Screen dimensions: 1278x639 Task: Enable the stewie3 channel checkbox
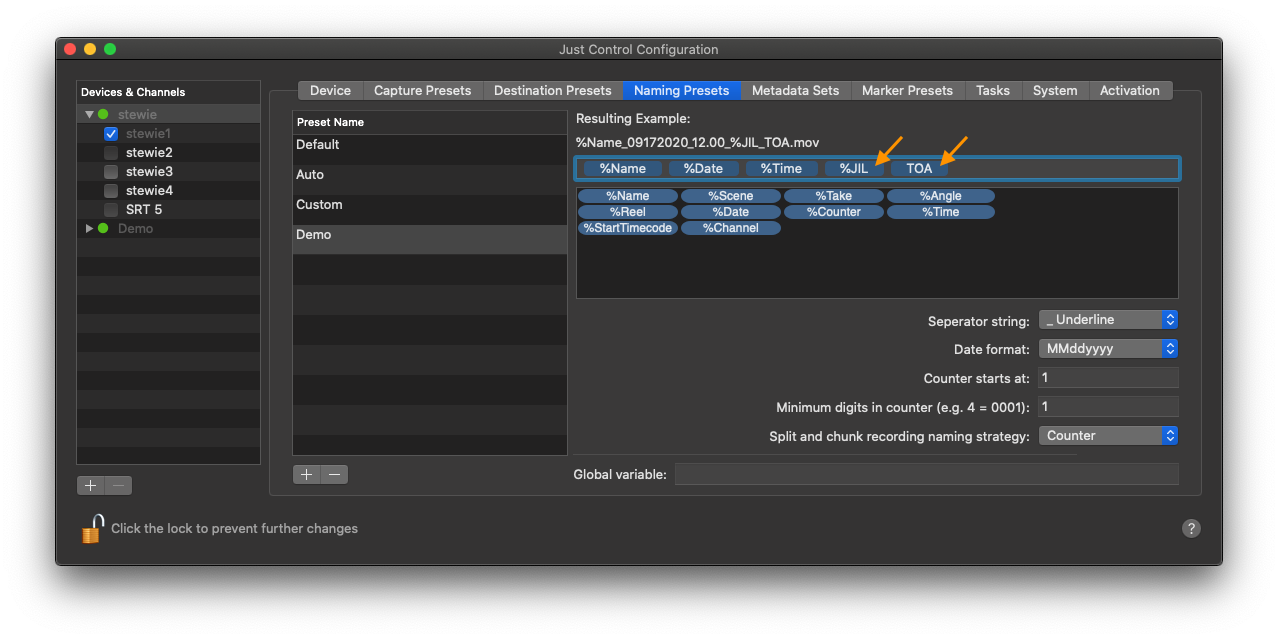(111, 171)
